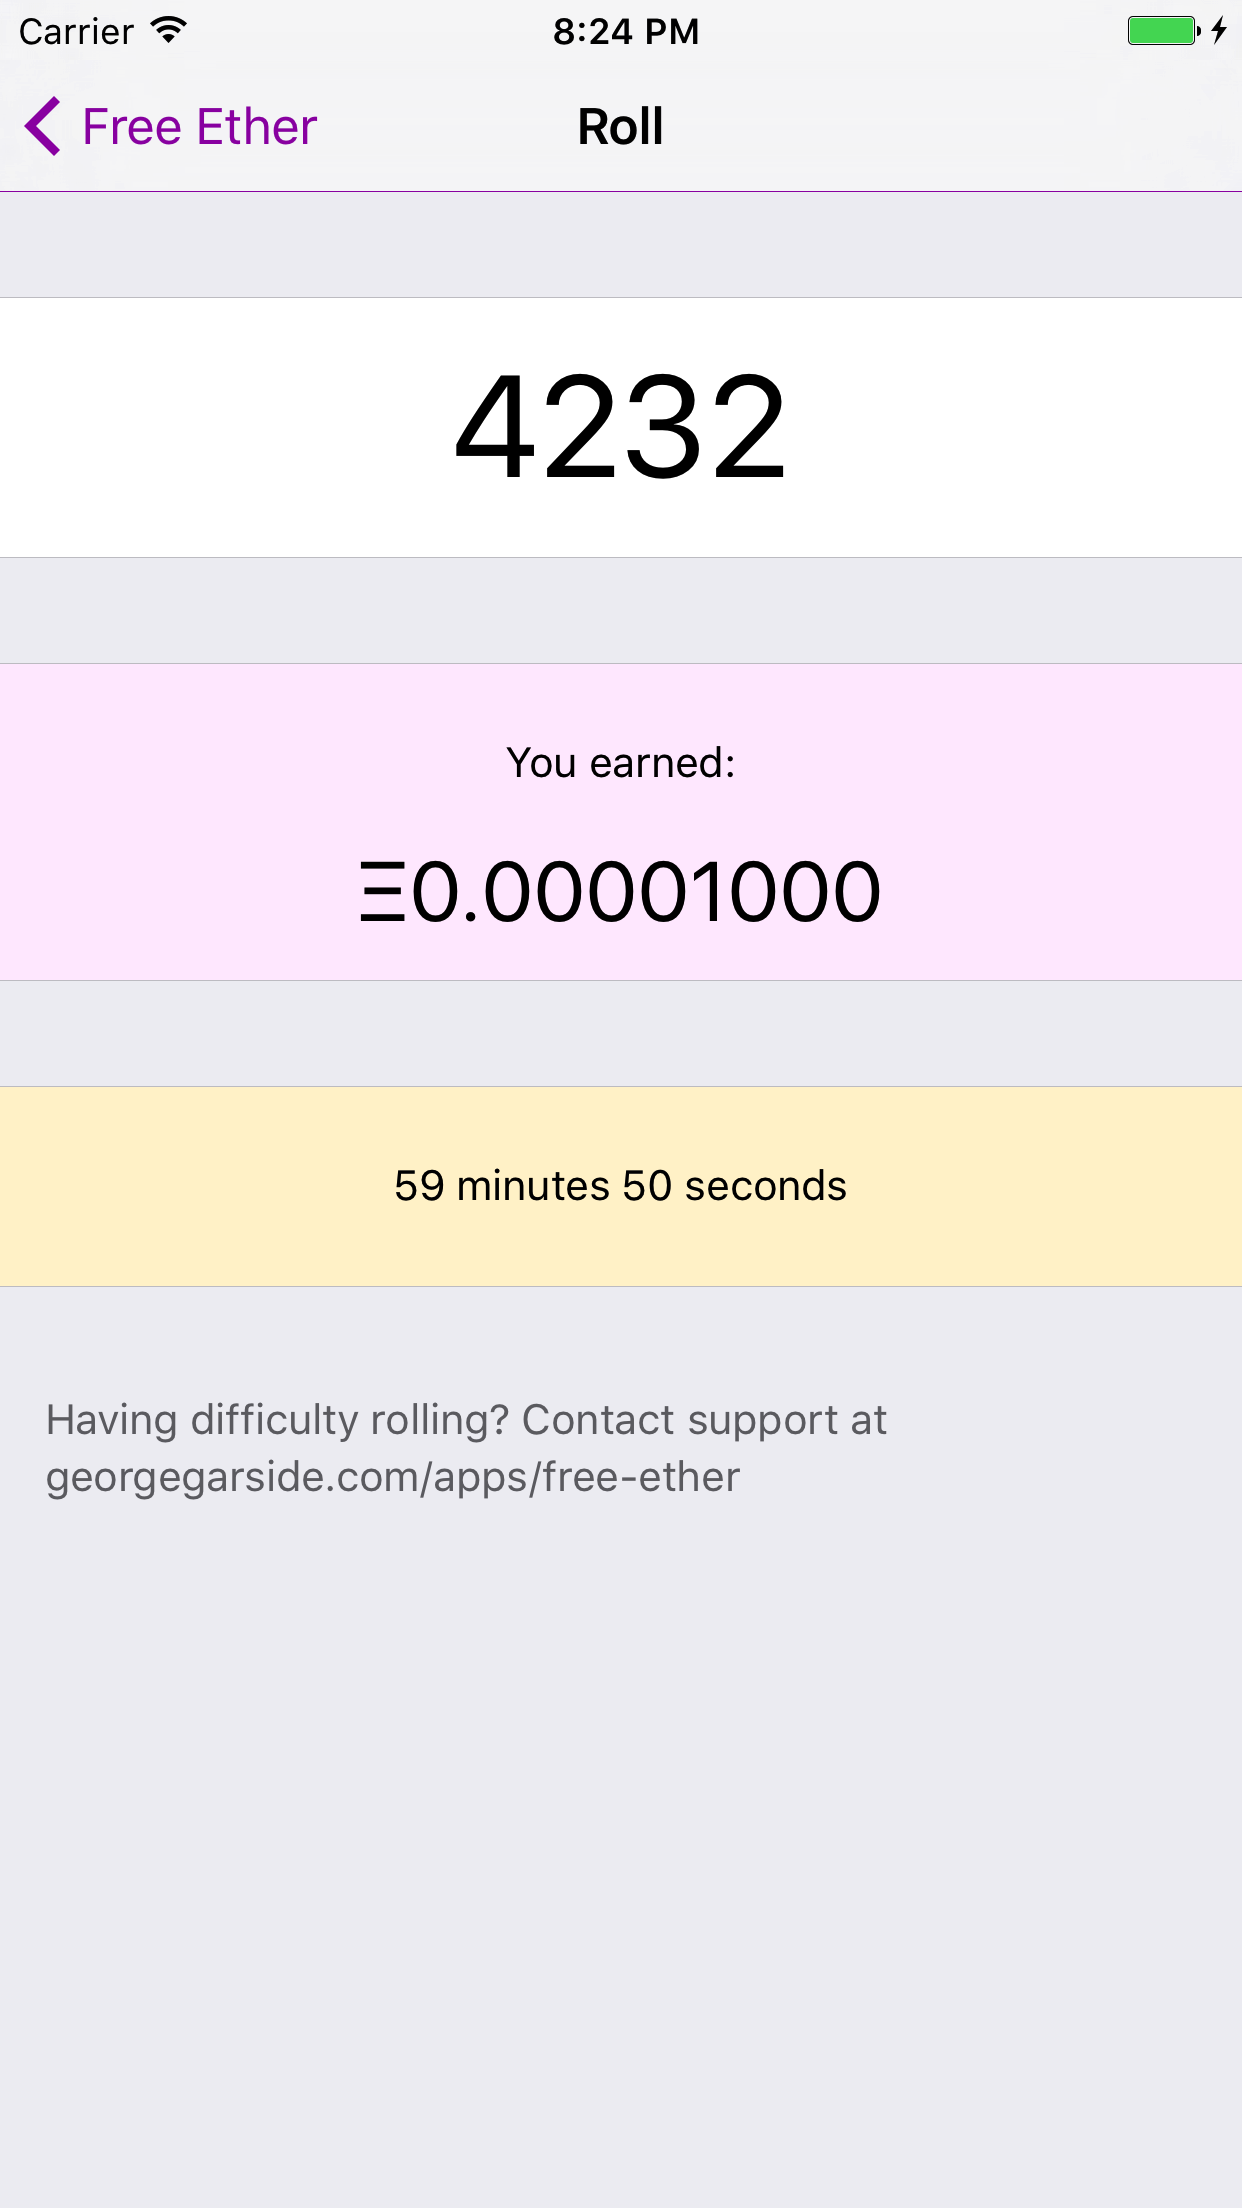Tap the 8:24 PM clock
The height and width of the screenshot is (2208, 1242).
coord(626,31)
